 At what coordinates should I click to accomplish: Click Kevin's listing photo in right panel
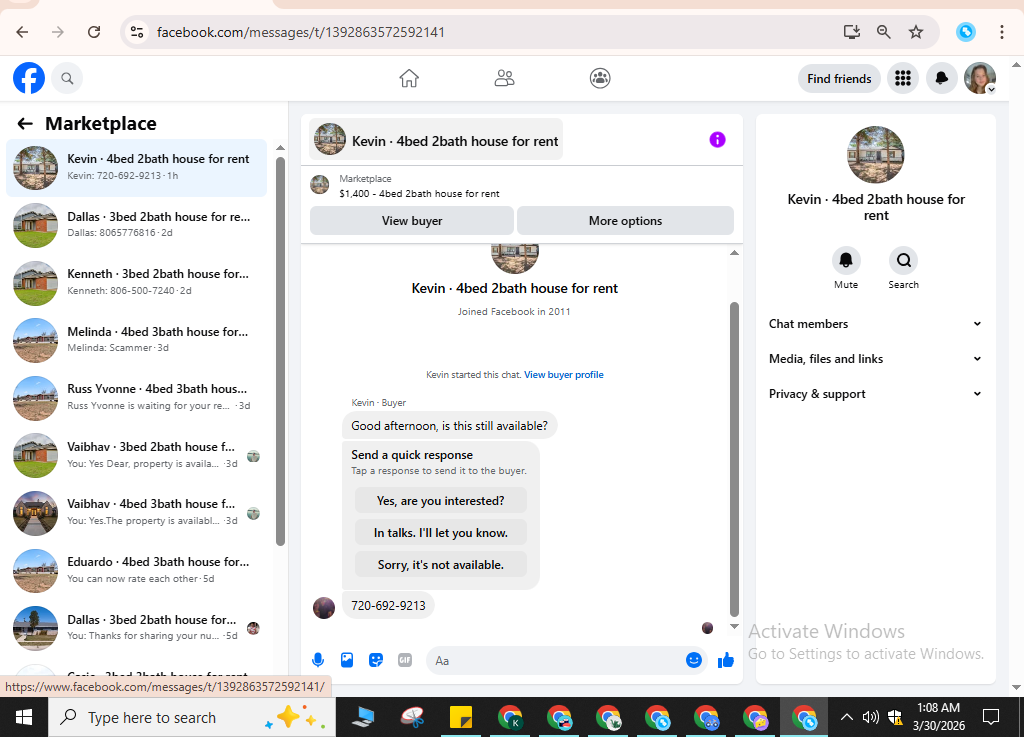pos(875,155)
